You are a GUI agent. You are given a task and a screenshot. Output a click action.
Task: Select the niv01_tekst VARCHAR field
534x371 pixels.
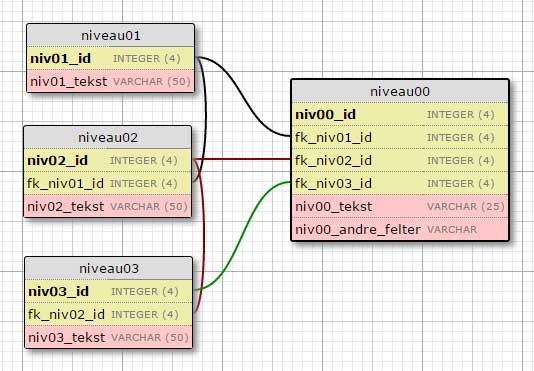[111, 81]
